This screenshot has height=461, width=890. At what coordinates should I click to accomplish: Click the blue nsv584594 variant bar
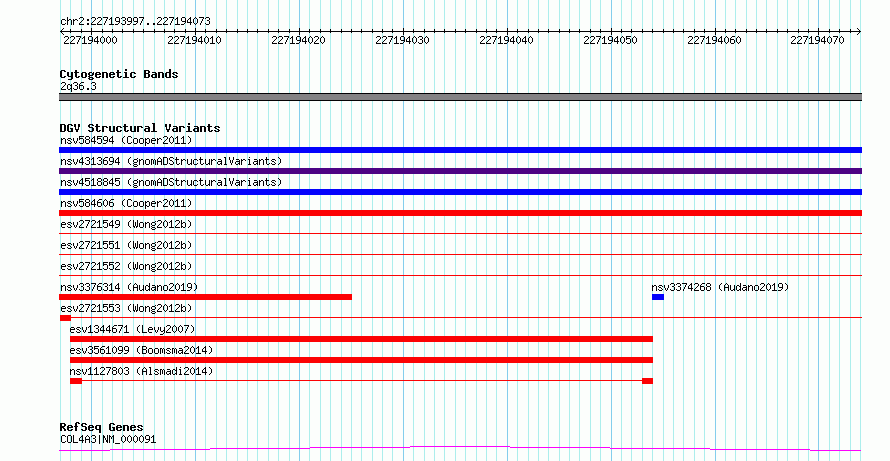coord(460,150)
